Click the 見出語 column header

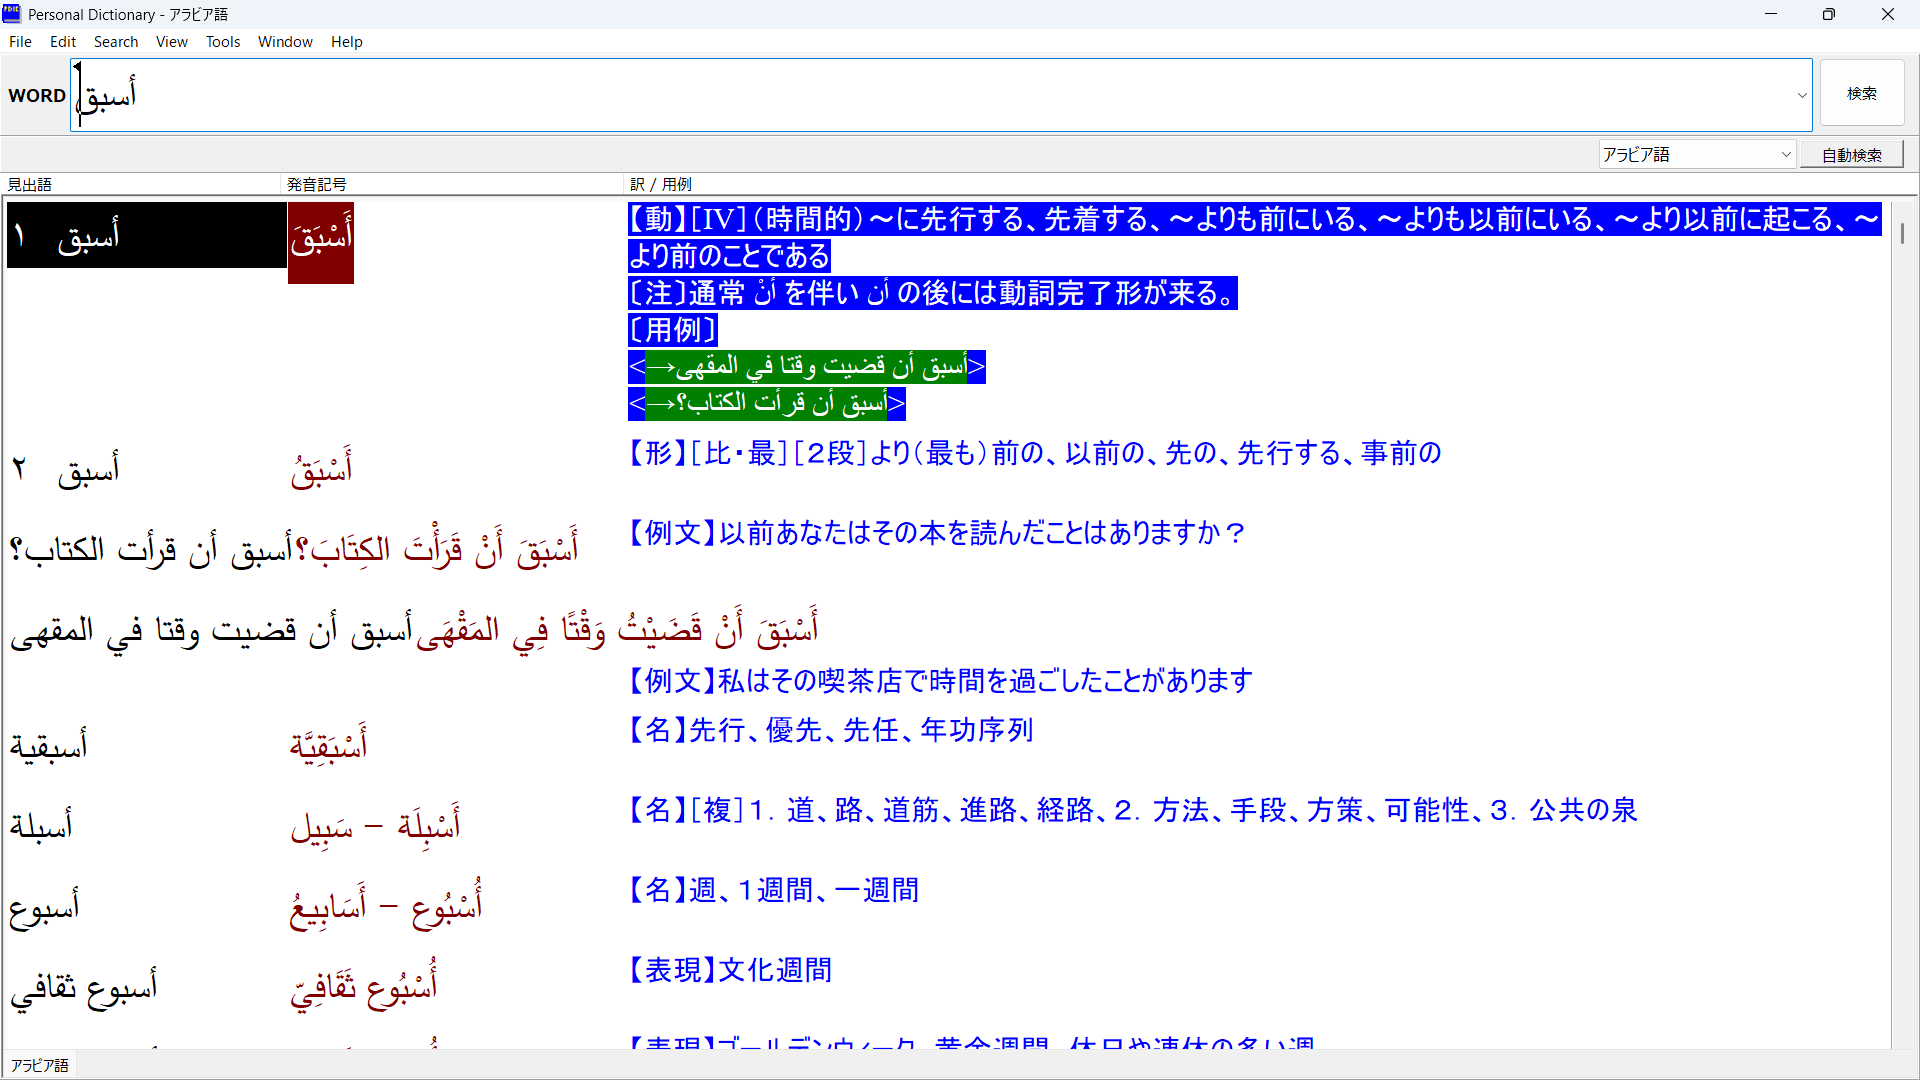tap(30, 184)
